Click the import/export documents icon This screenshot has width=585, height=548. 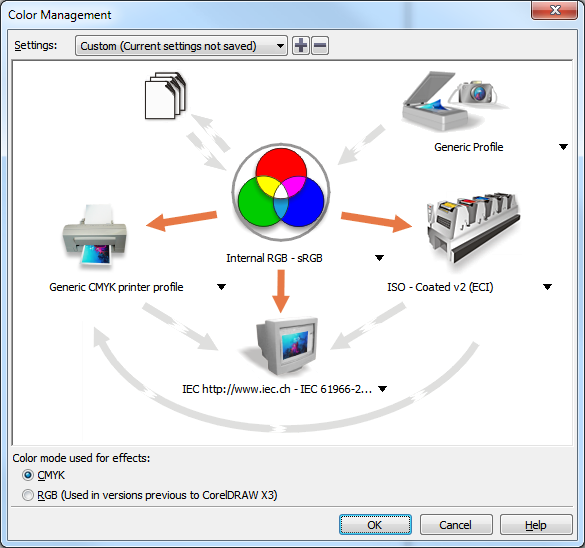click(165, 95)
